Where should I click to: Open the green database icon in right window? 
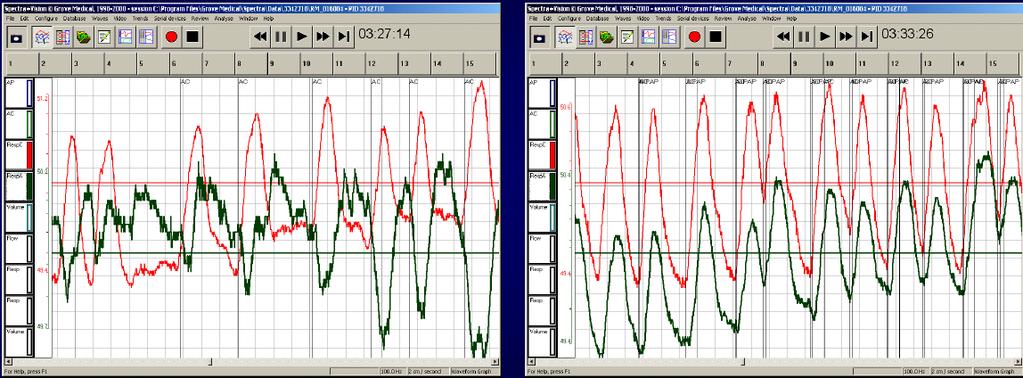click(x=607, y=37)
